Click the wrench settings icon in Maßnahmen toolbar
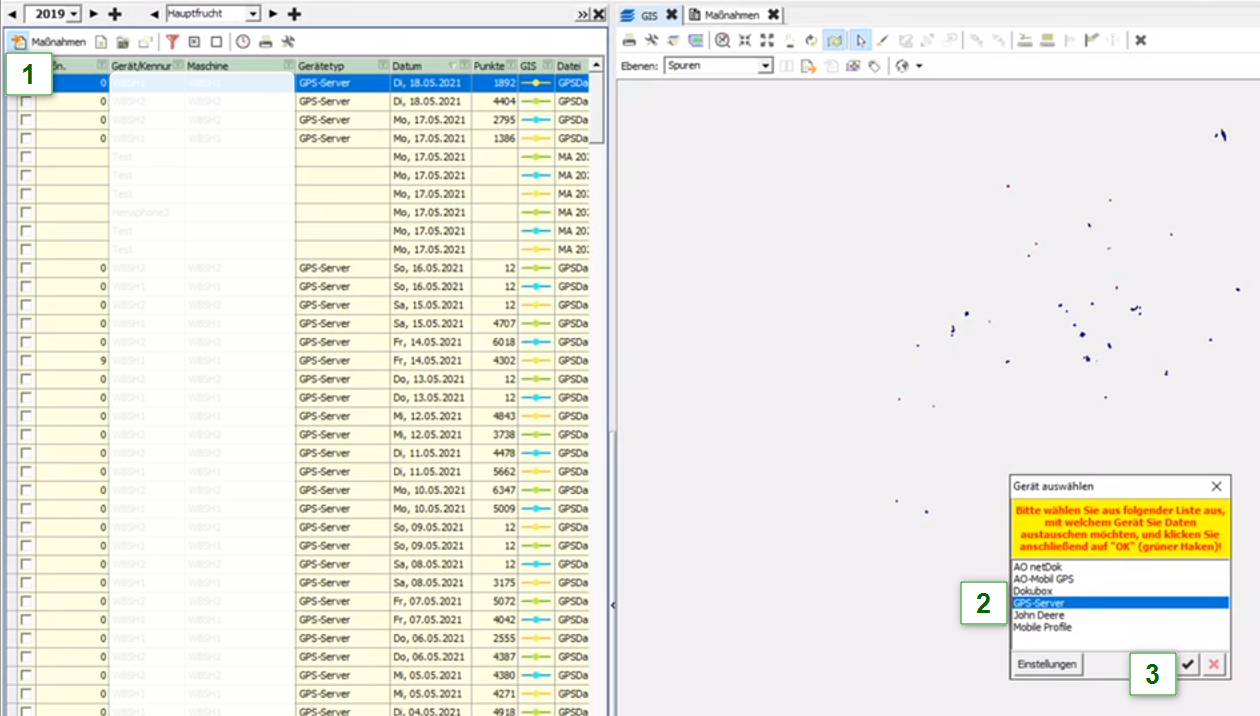 click(x=288, y=42)
